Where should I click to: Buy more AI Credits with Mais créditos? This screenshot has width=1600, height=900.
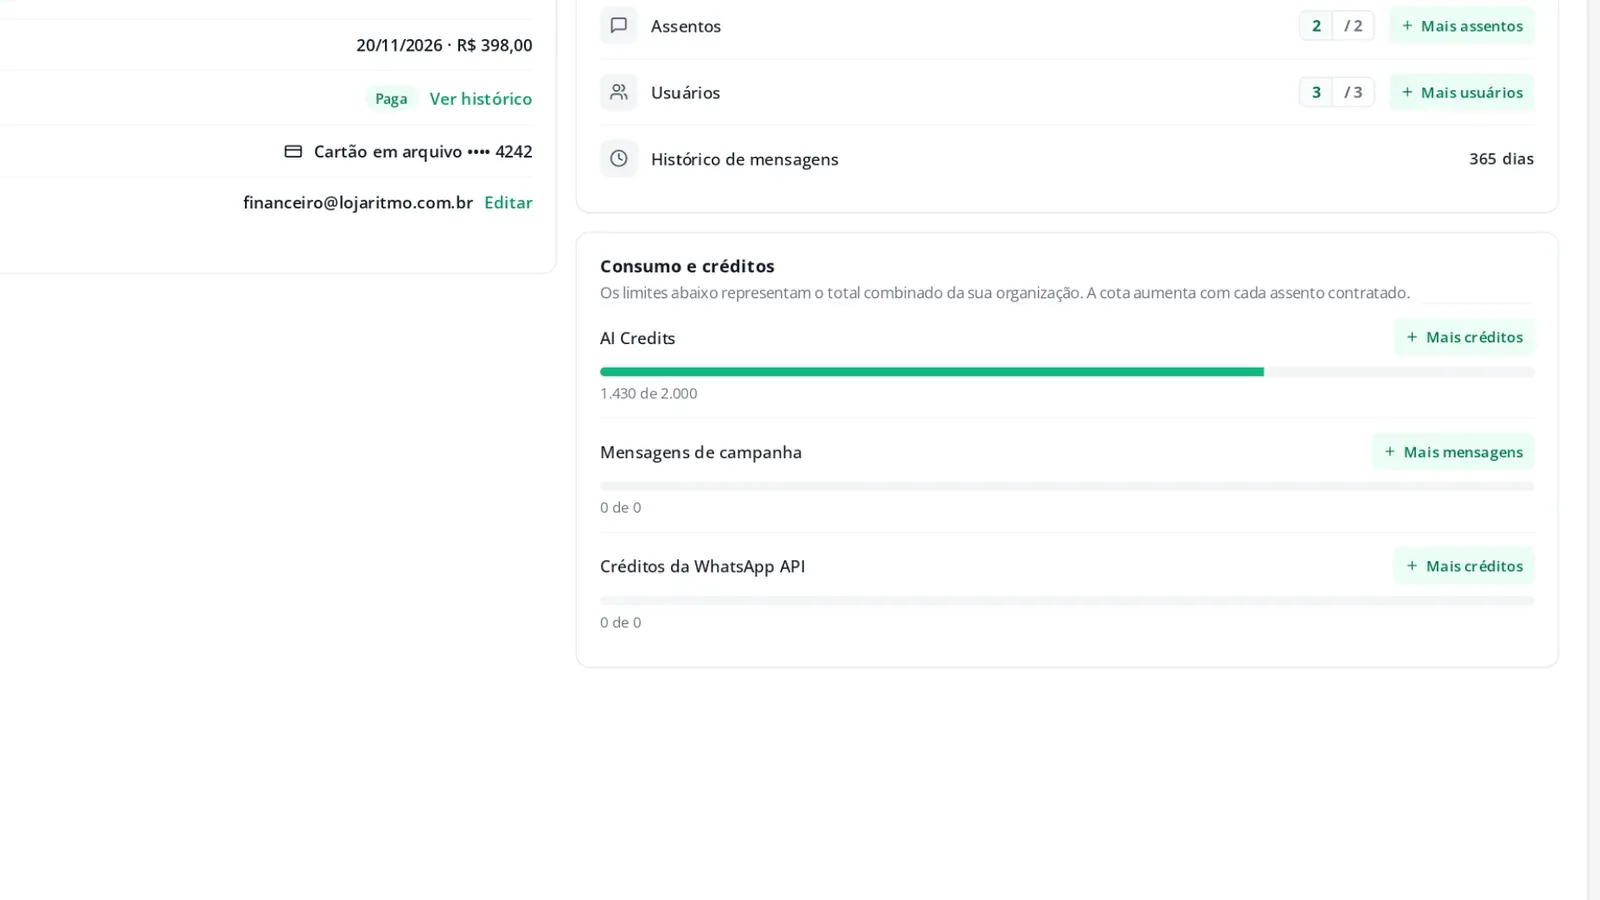pyautogui.click(x=1464, y=337)
